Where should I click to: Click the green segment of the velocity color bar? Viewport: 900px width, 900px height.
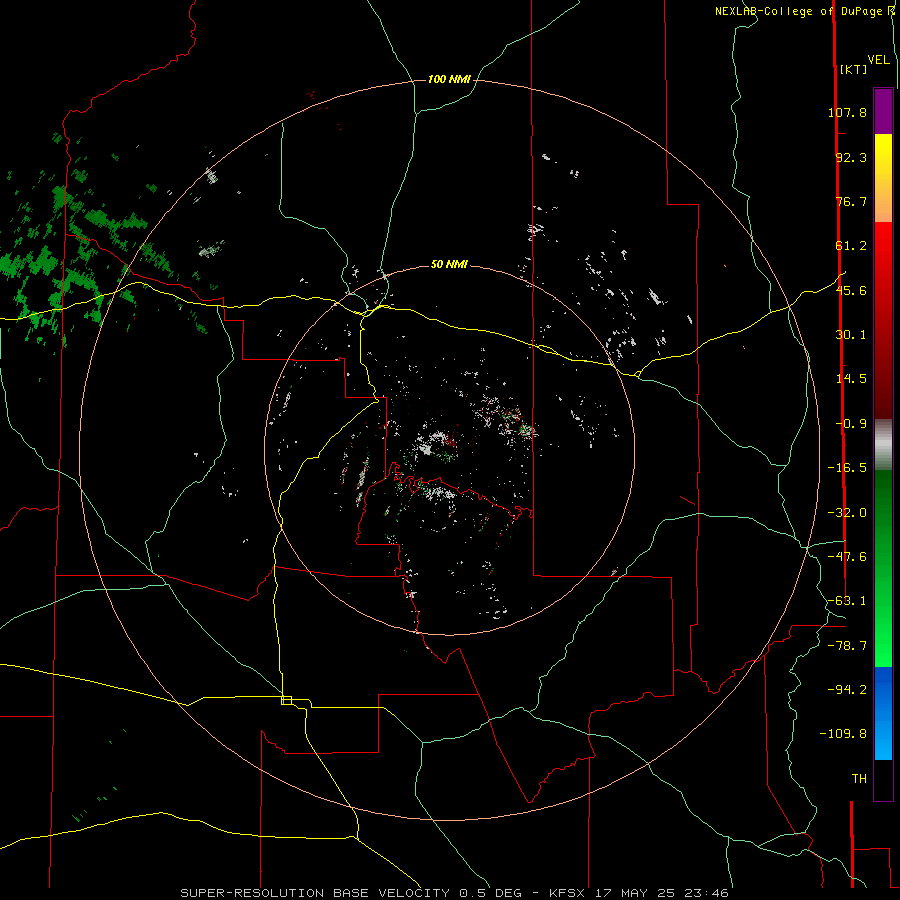click(x=883, y=568)
